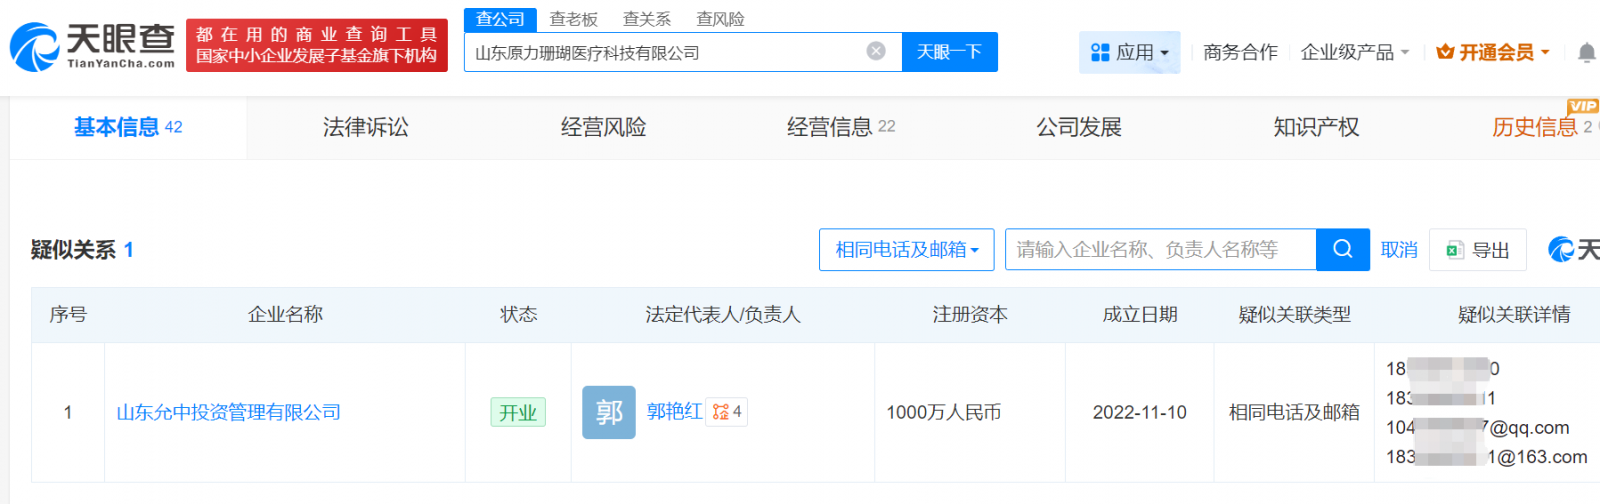Screen dimensions: 1600x504
Task: Expand the 开通会员 membership dropdown
Action: [x=1493, y=52]
